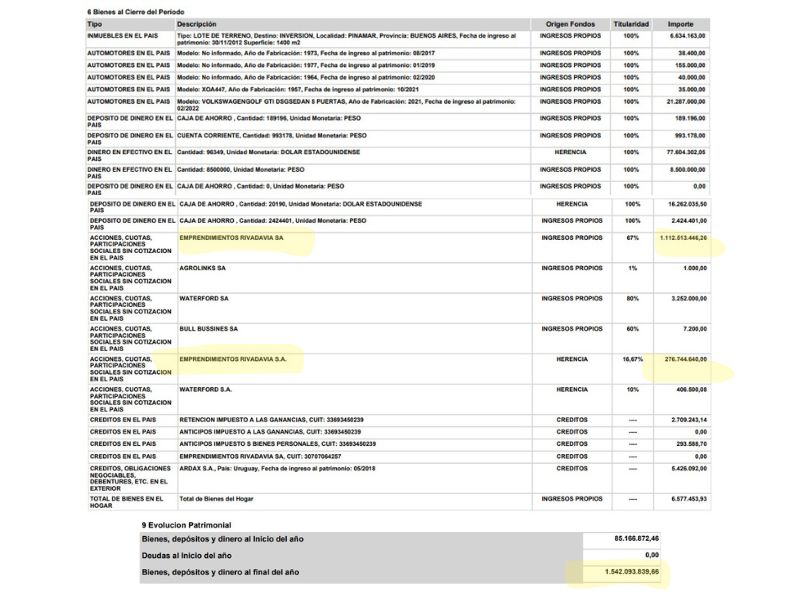Select the automotor description with fabrication year 1973
The height and width of the screenshot is (600, 800).
pos(306,53)
